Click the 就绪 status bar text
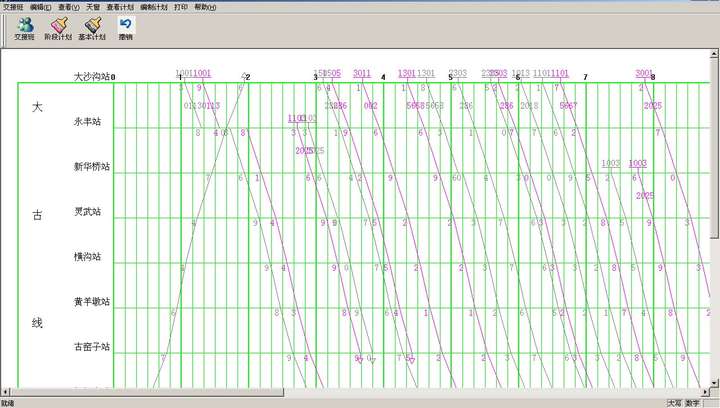 (8, 403)
